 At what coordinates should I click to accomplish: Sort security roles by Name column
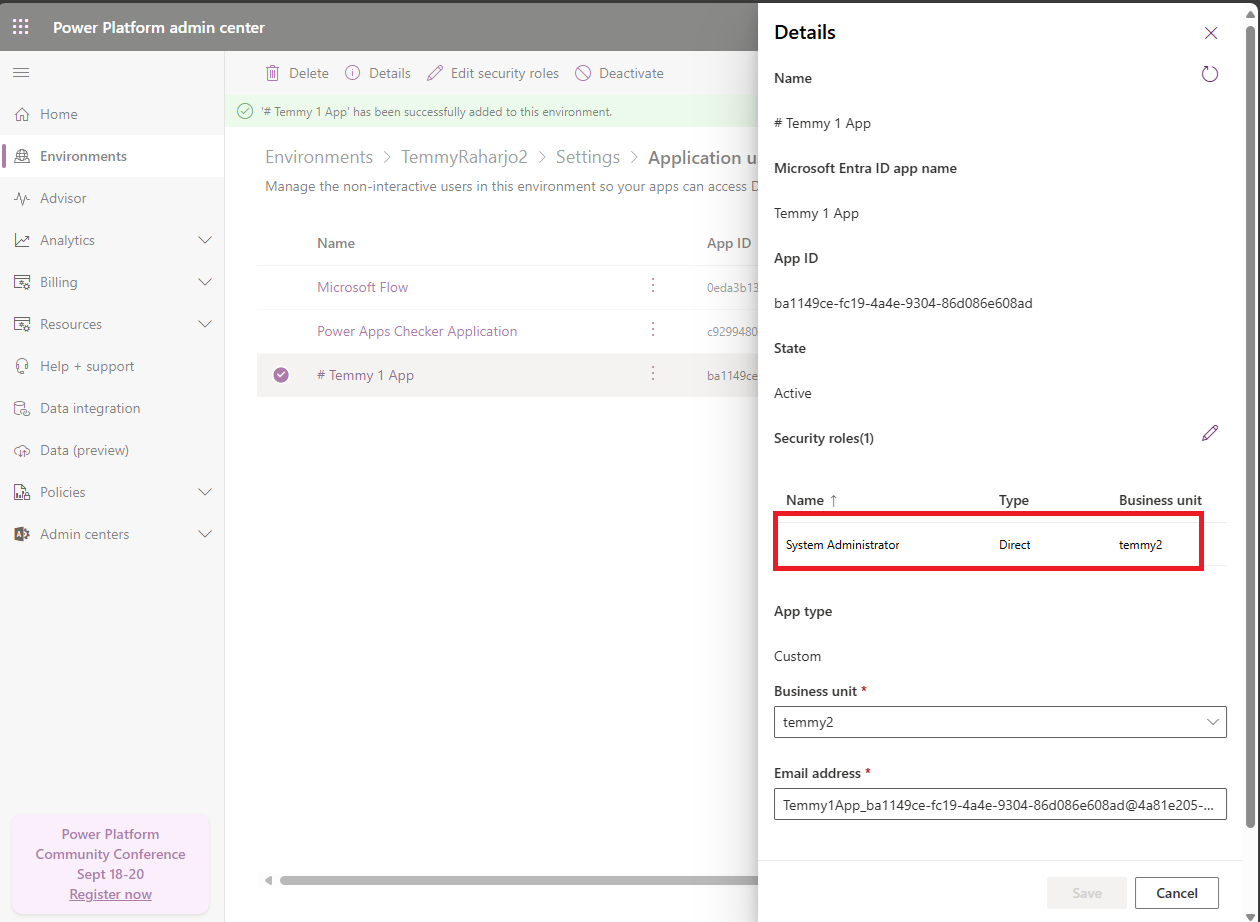[x=812, y=500]
